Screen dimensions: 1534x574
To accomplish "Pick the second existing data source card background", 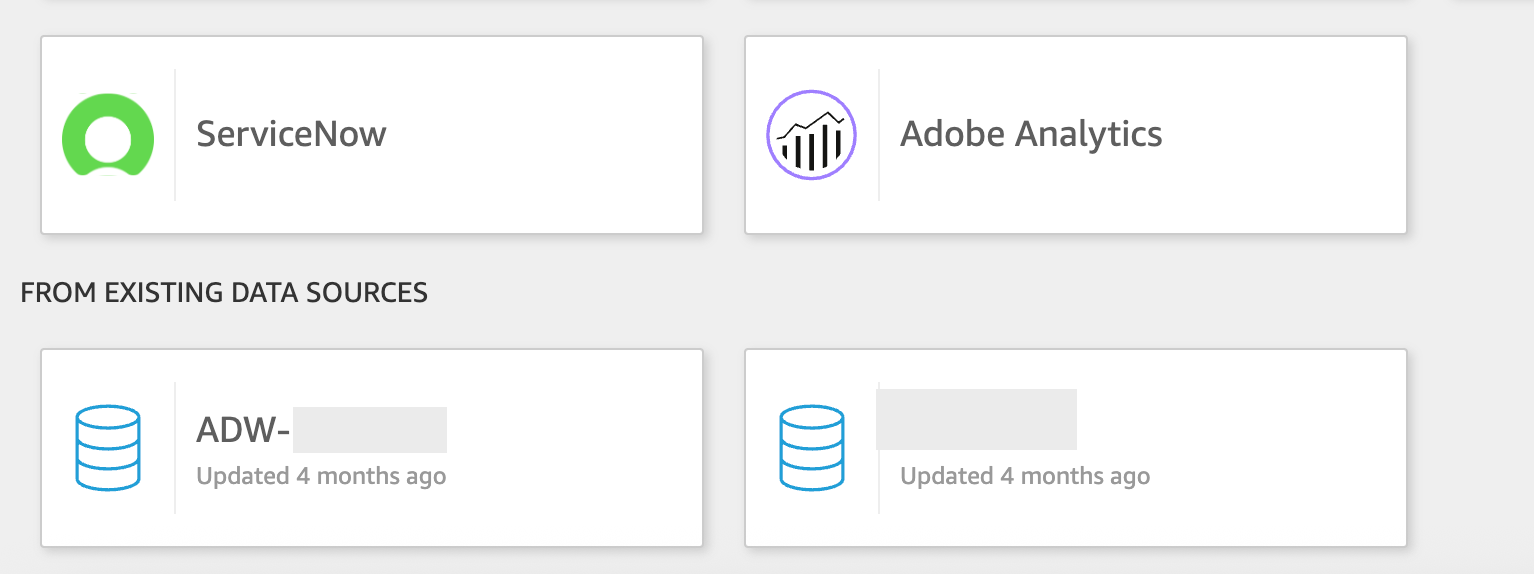I will (x=1076, y=448).
